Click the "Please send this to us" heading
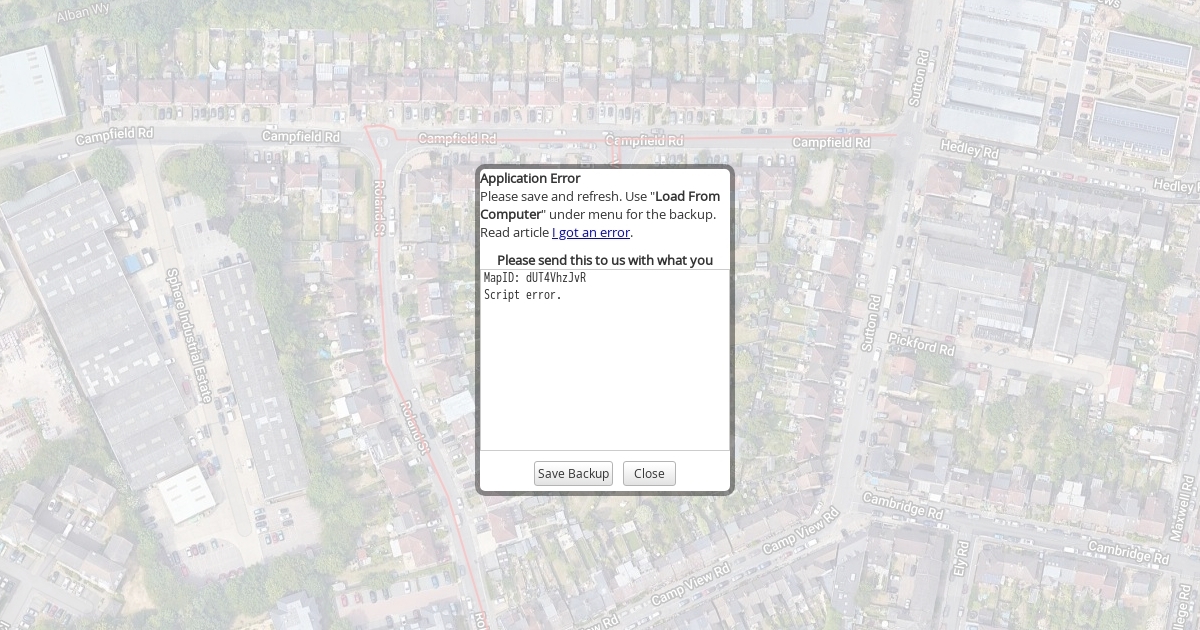 605,260
